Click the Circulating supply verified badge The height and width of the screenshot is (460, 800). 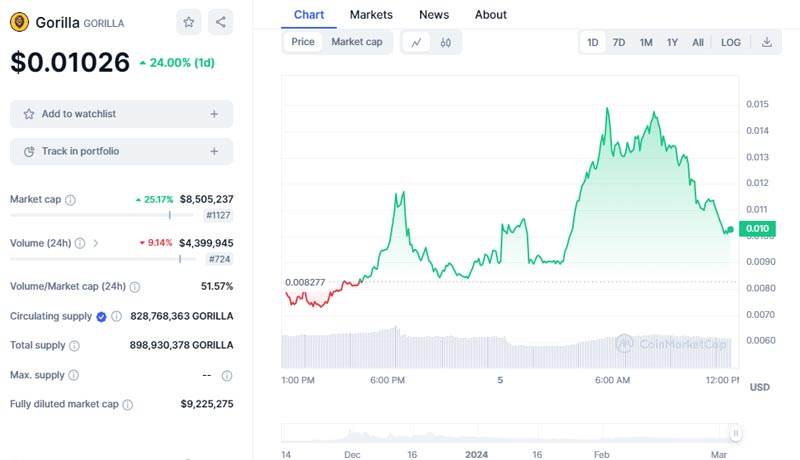tap(102, 317)
